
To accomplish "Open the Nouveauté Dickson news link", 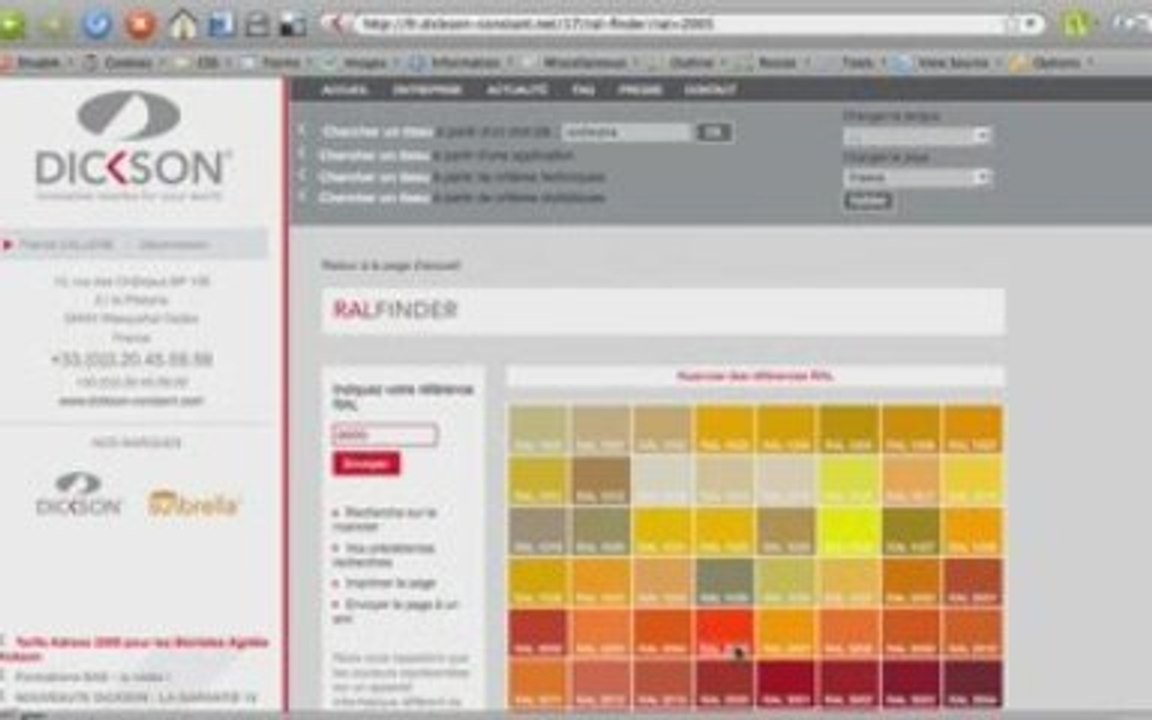I will click(x=135, y=697).
